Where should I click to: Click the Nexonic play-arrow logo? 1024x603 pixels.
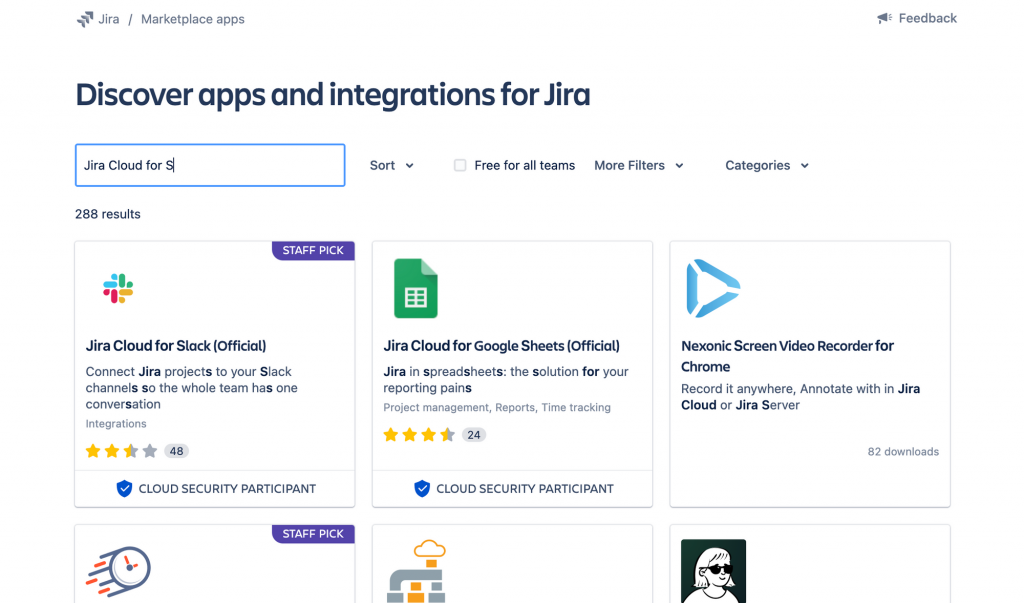713,288
